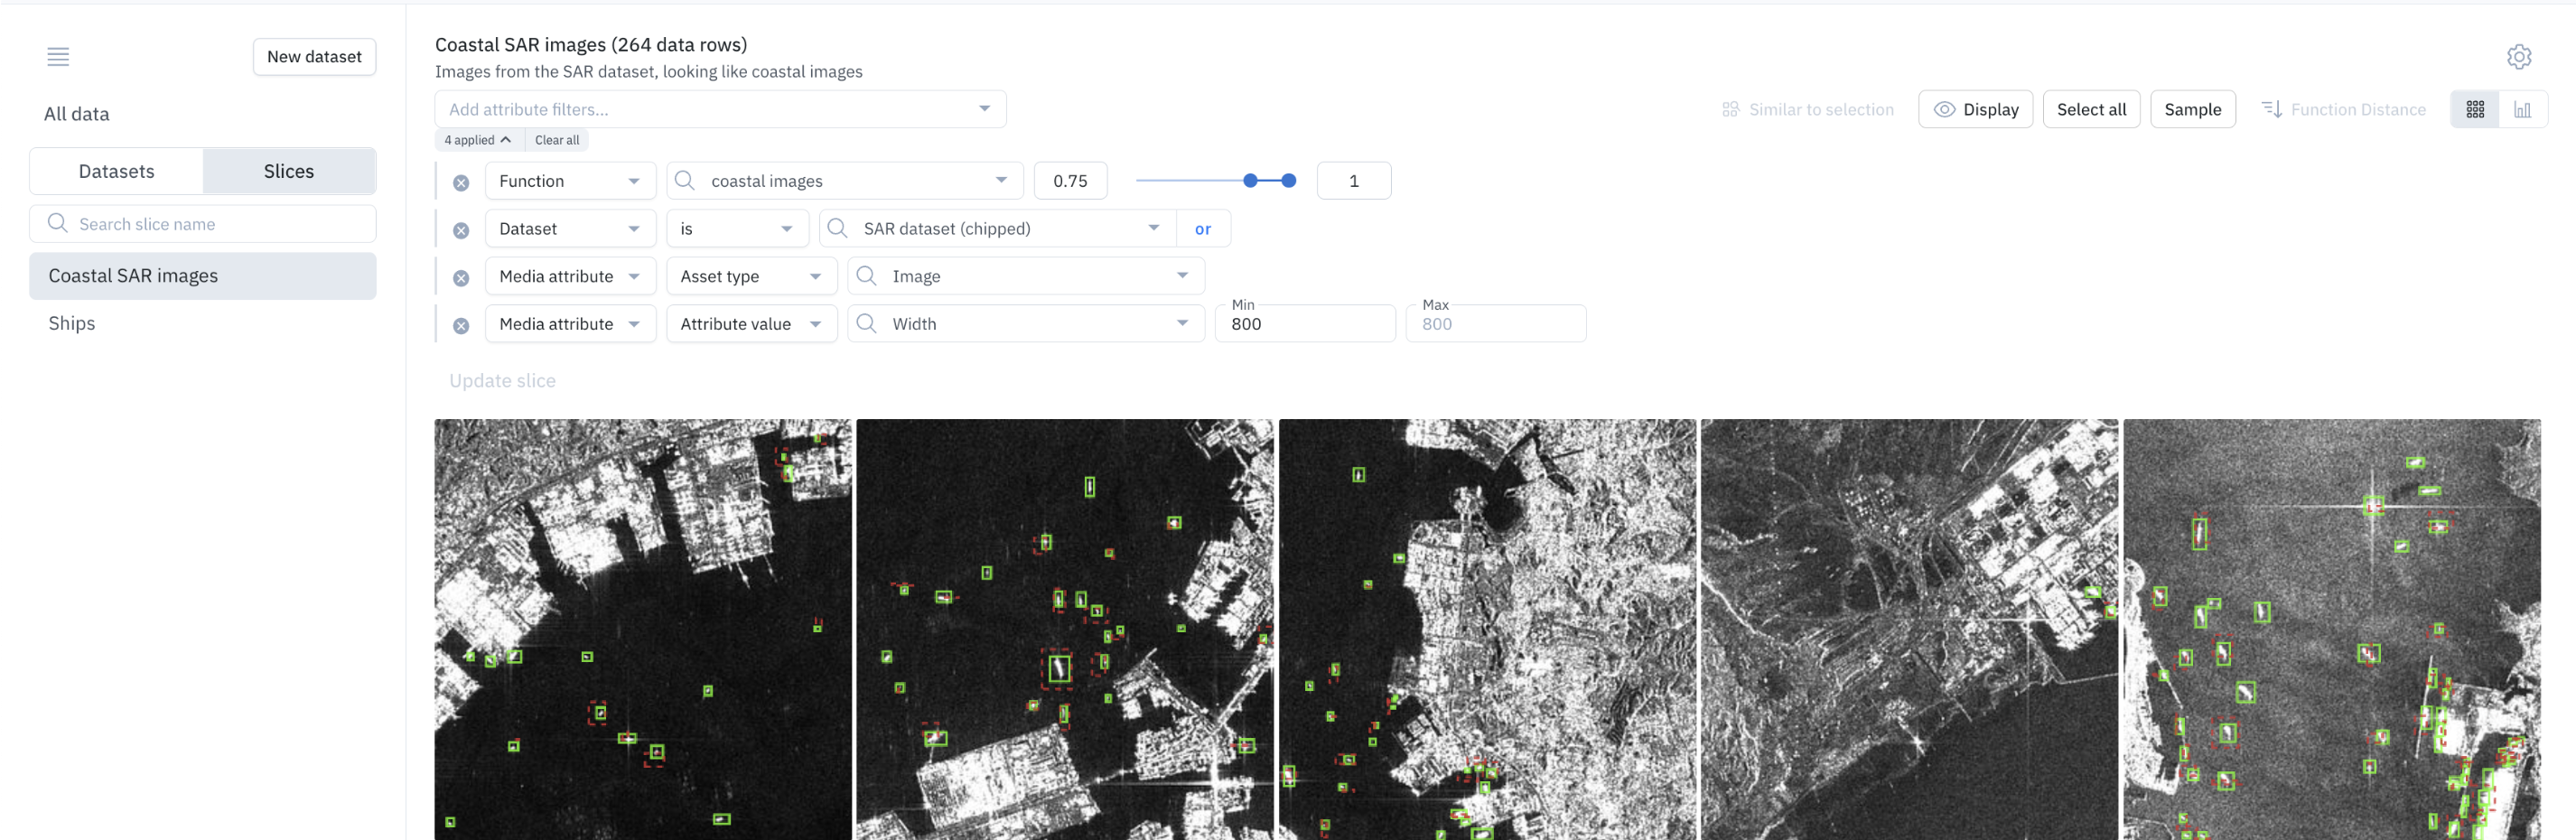This screenshot has width=2576, height=840.
Task: Click the search icon in Width field
Action: click(x=867, y=323)
